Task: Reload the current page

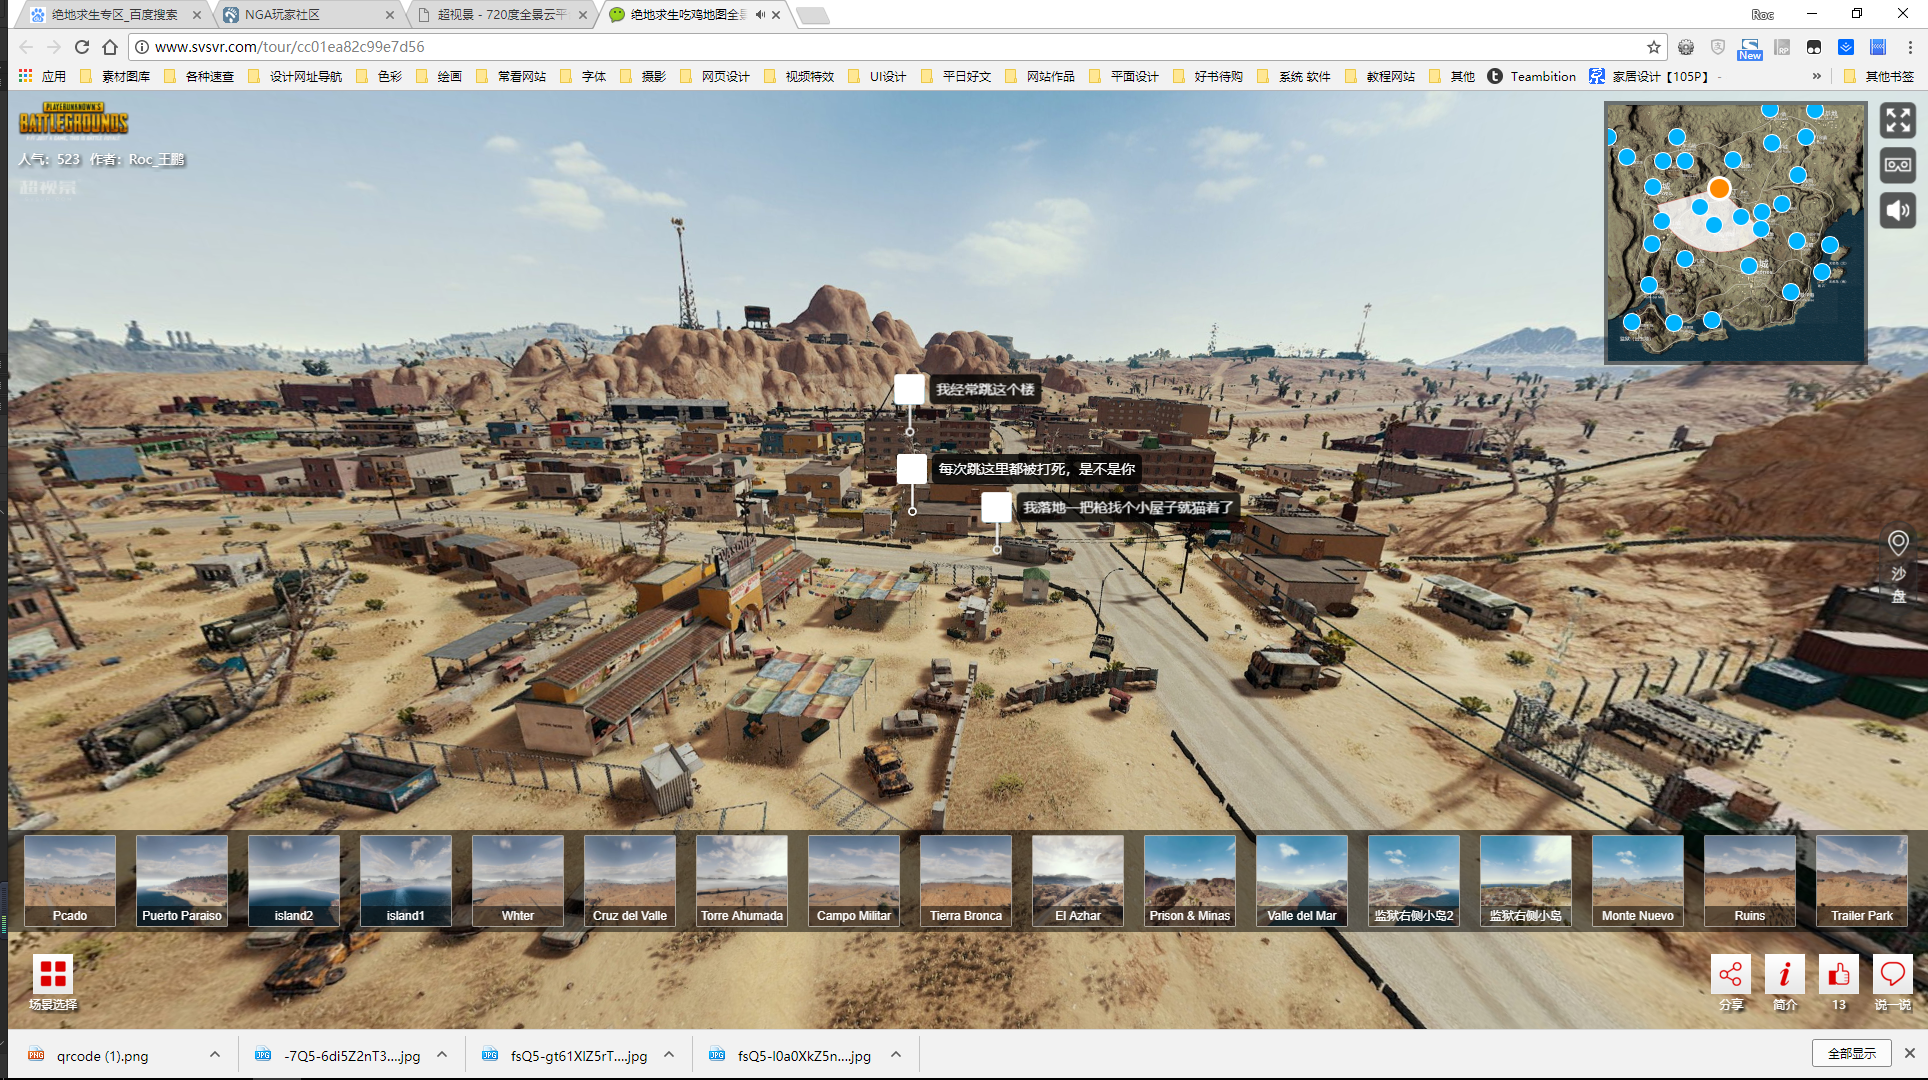Action: point(82,47)
